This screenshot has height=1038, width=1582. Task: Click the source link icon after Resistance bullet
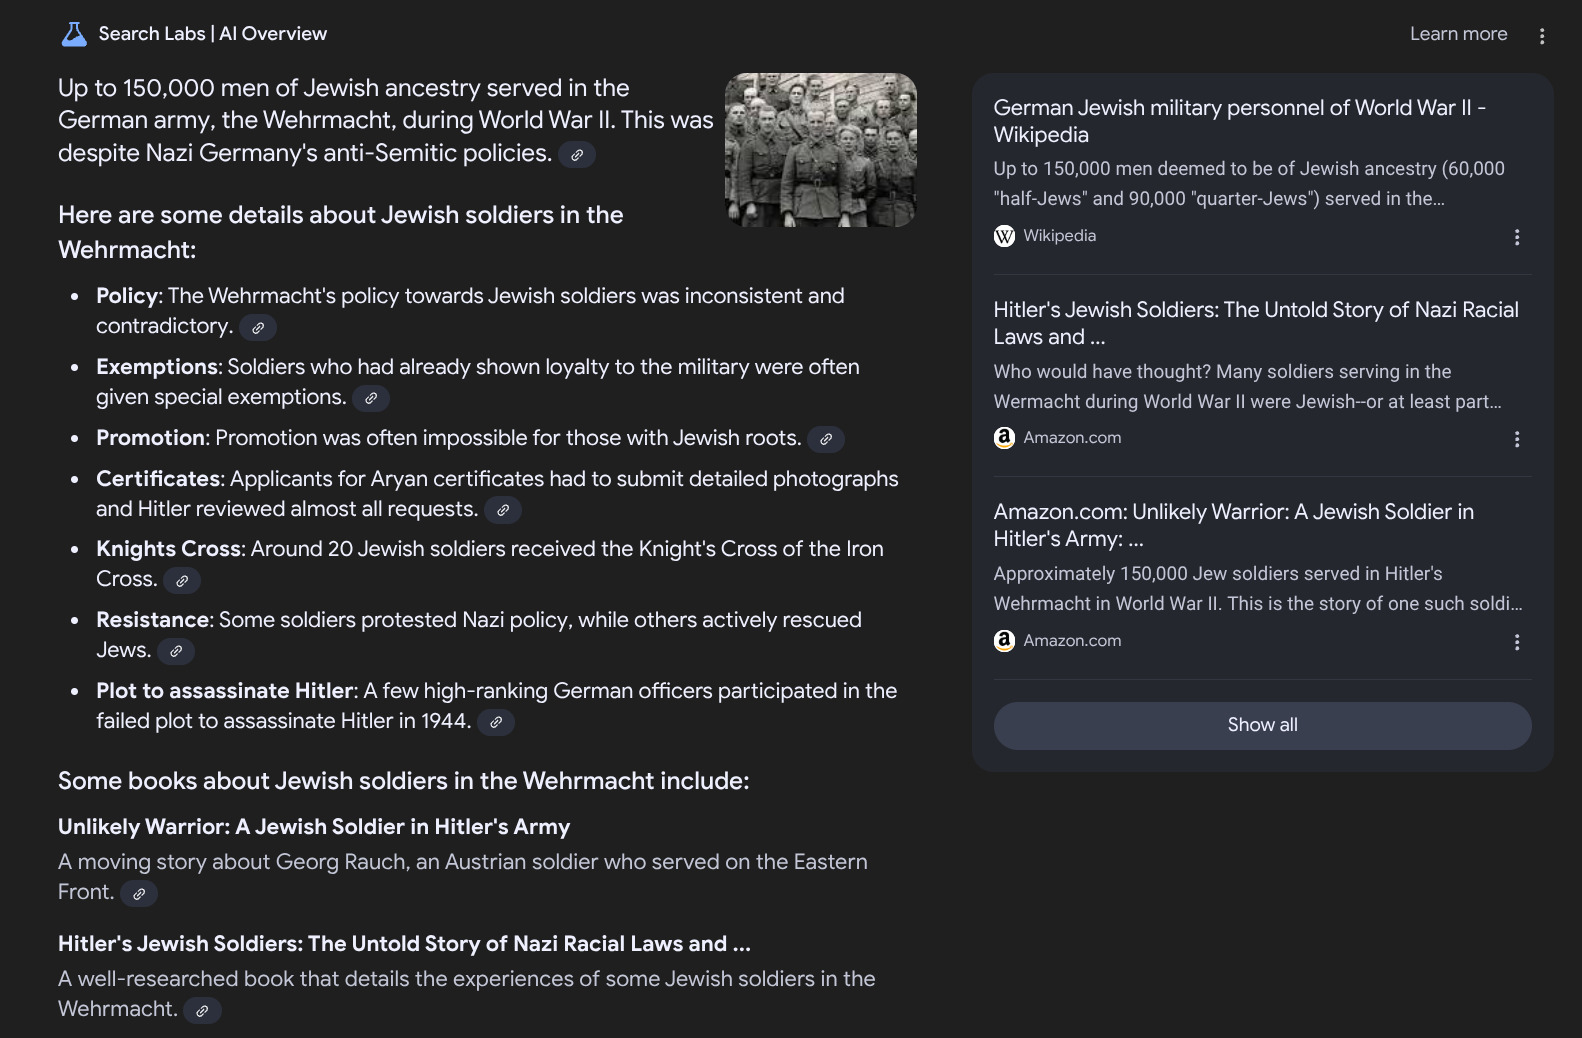[176, 651]
